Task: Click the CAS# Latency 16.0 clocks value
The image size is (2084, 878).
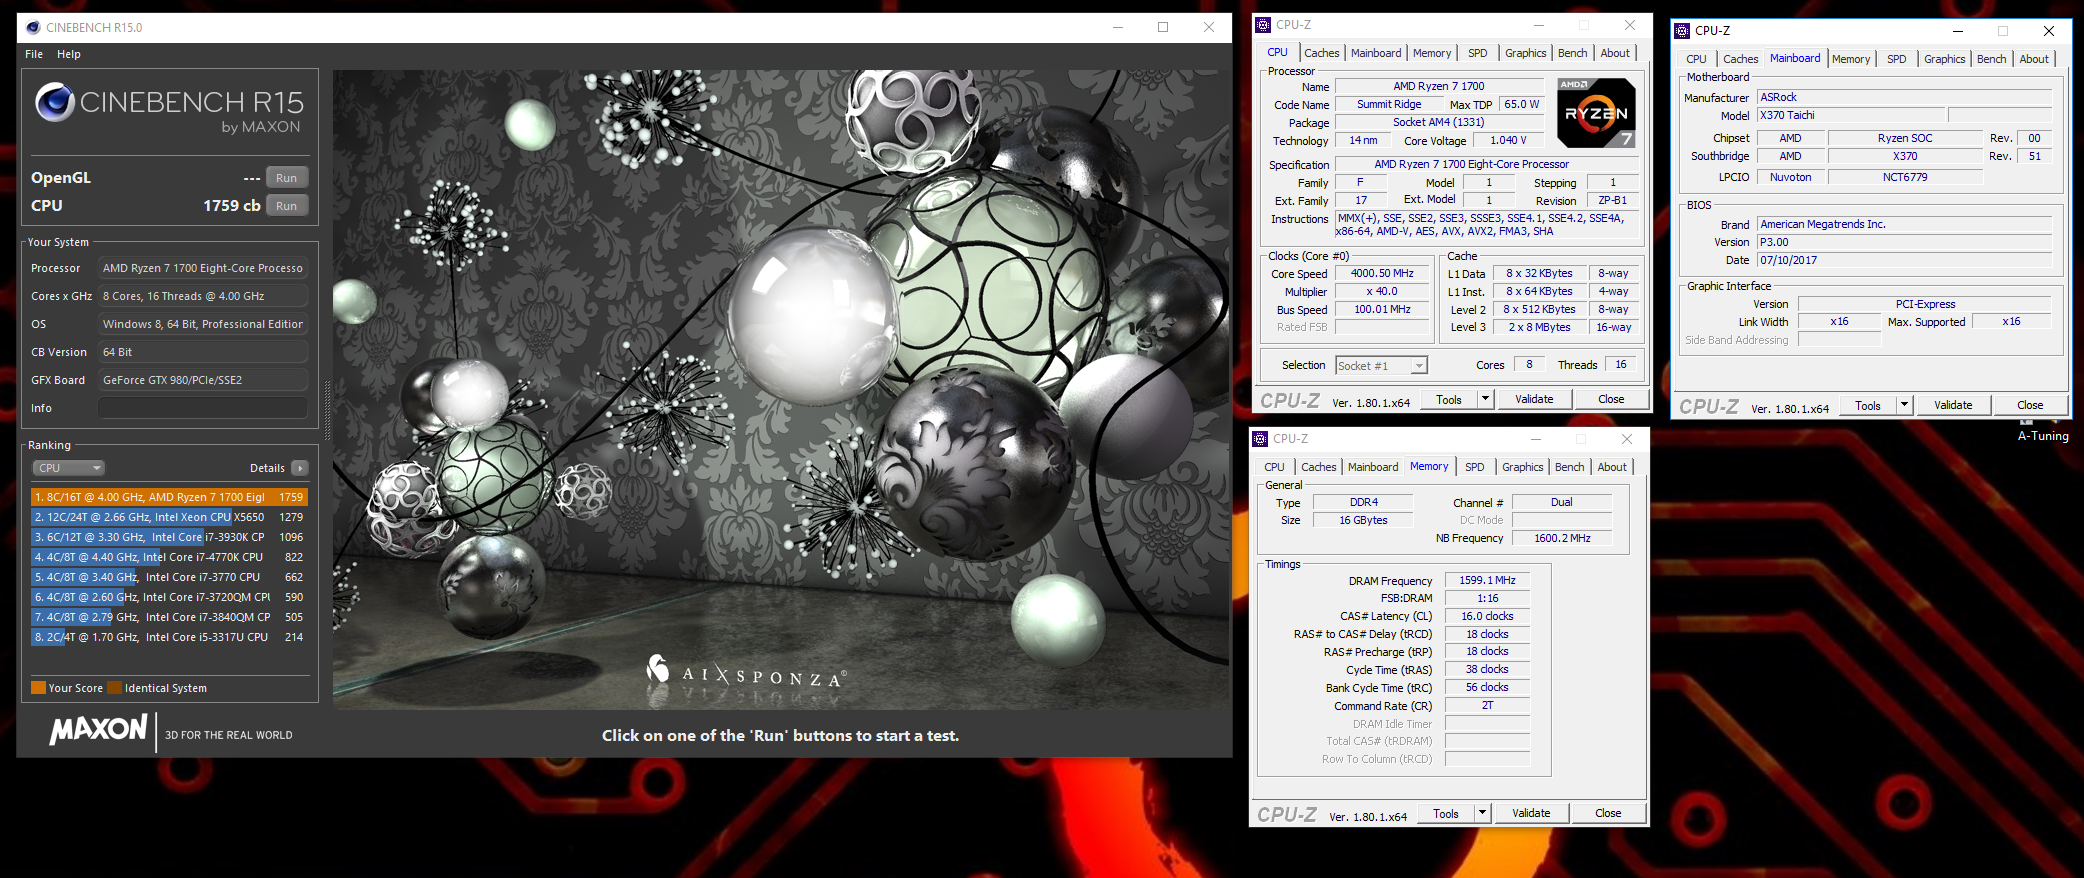Action: coord(1487,616)
